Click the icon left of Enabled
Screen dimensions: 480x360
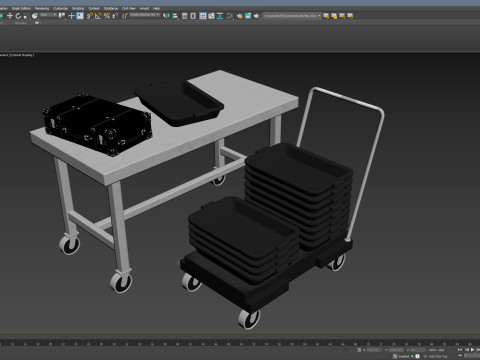(395, 356)
